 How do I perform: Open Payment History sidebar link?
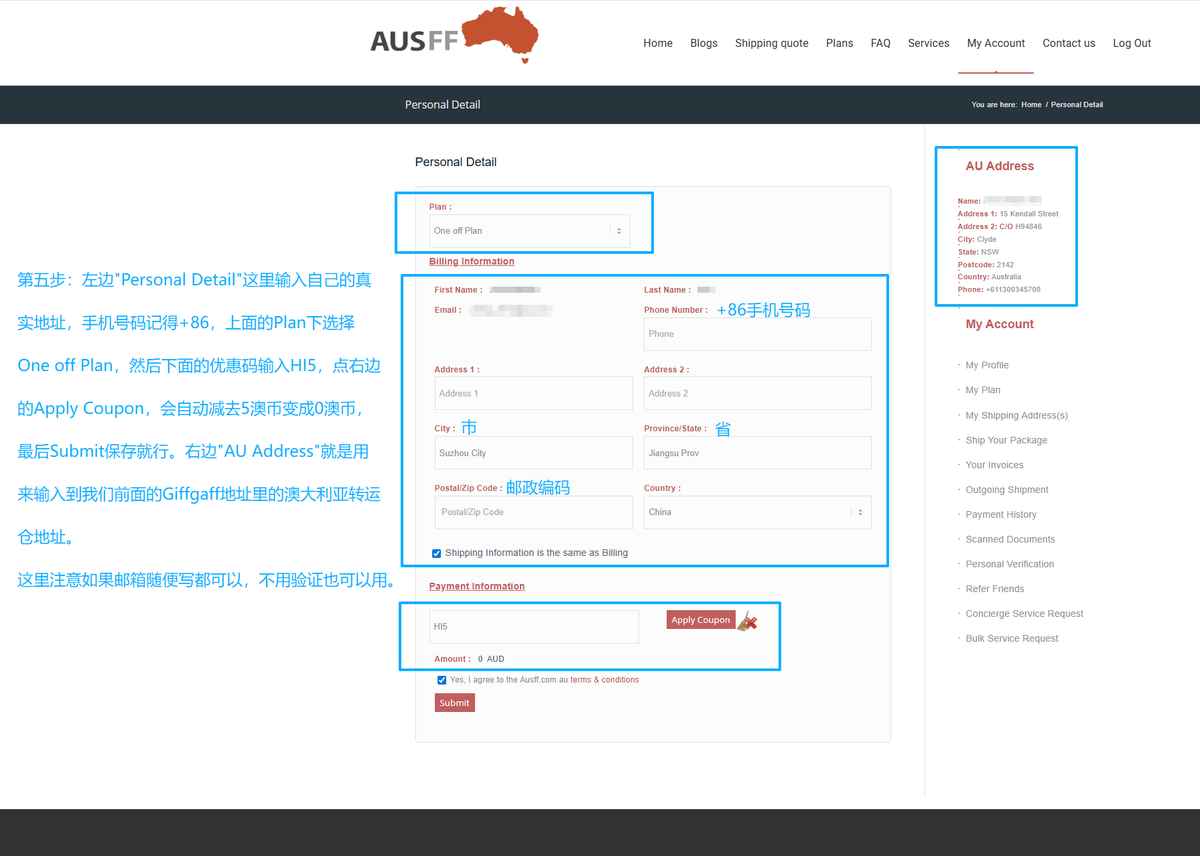[x=1001, y=515]
